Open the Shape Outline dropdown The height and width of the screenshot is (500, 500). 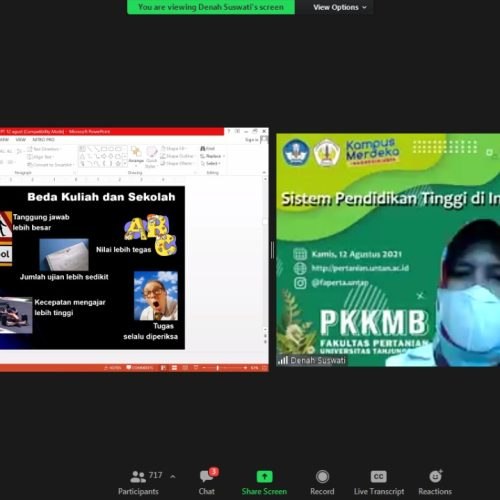coord(177,156)
